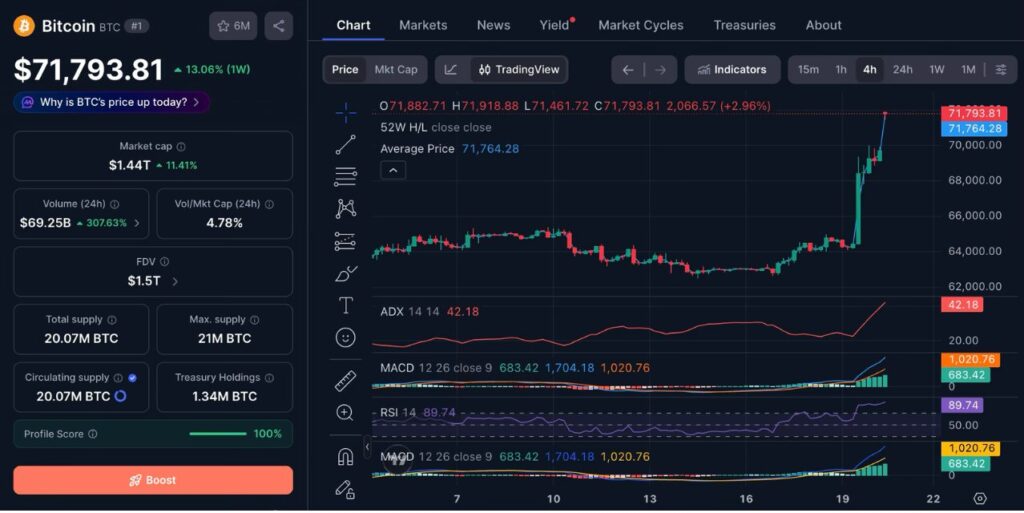Show Circulating supply info icon
This screenshot has width=1024, height=513.
pyautogui.click(x=118, y=378)
